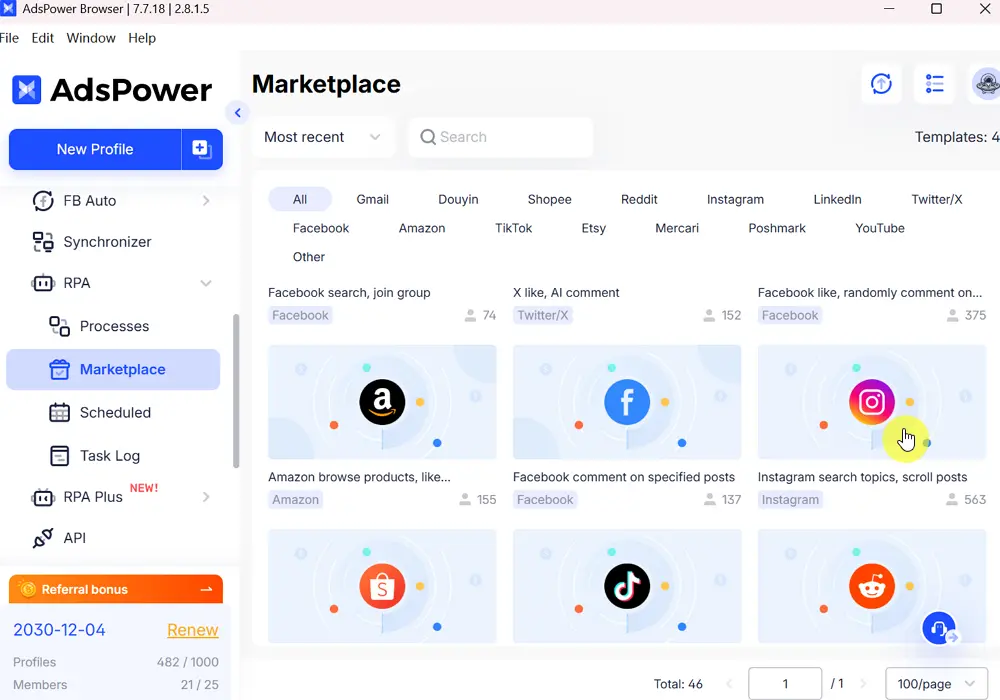Image resolution: width=1000 pixels, height=700 pixels.
Task: Open the Window menu
Action: [x=91, y=38]
